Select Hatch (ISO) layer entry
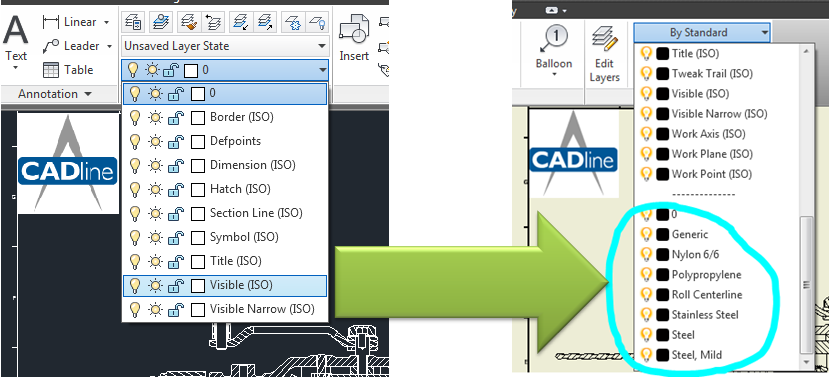The width and height of the screenshot is (830, 377). tap(225, 189)
